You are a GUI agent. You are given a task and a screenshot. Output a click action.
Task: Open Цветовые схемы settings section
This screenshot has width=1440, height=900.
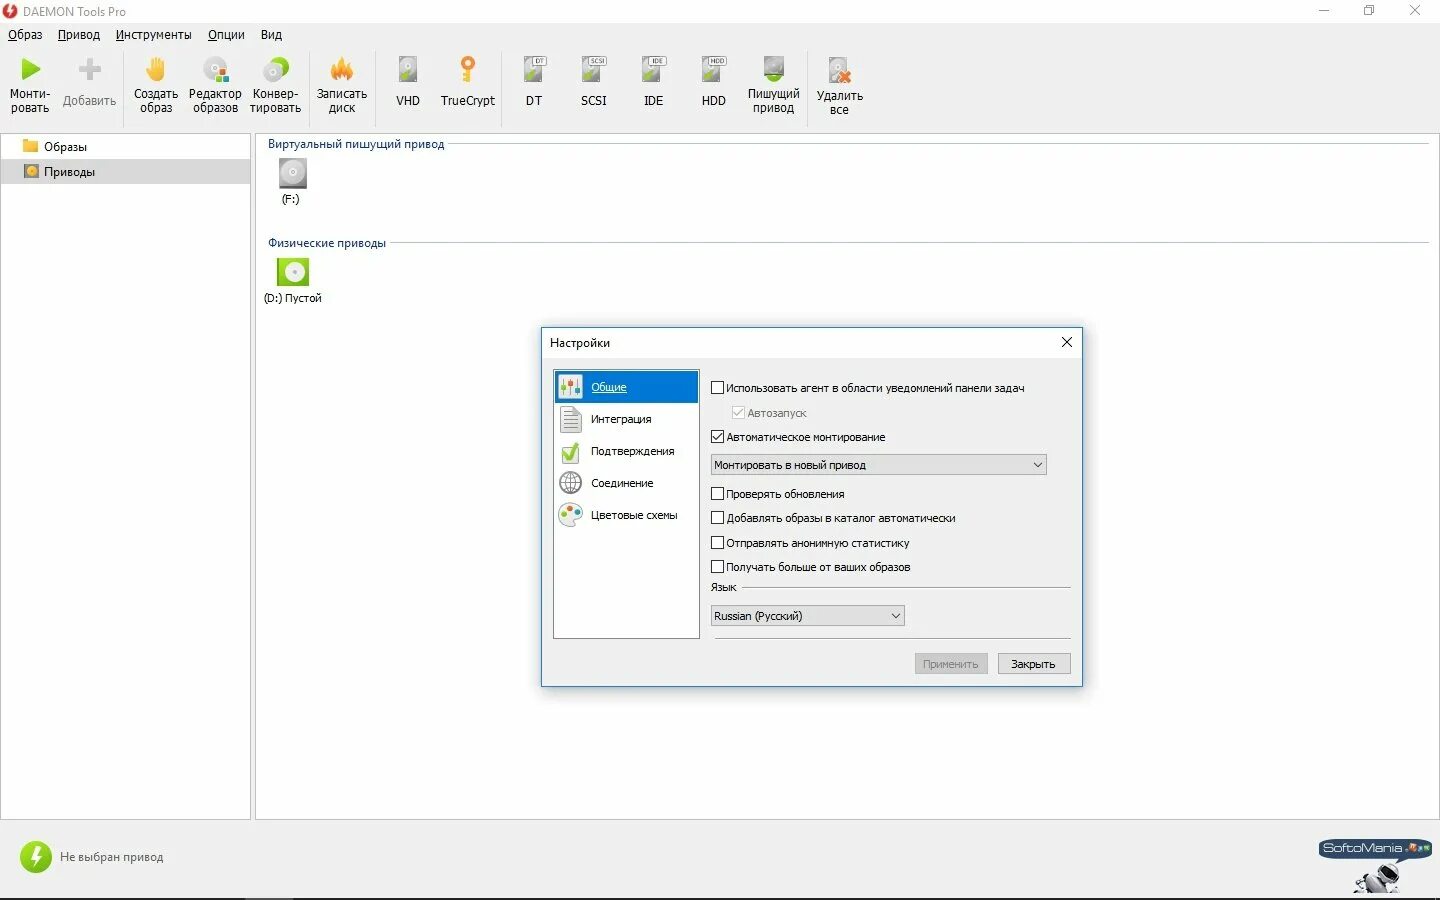coord(626,515)
